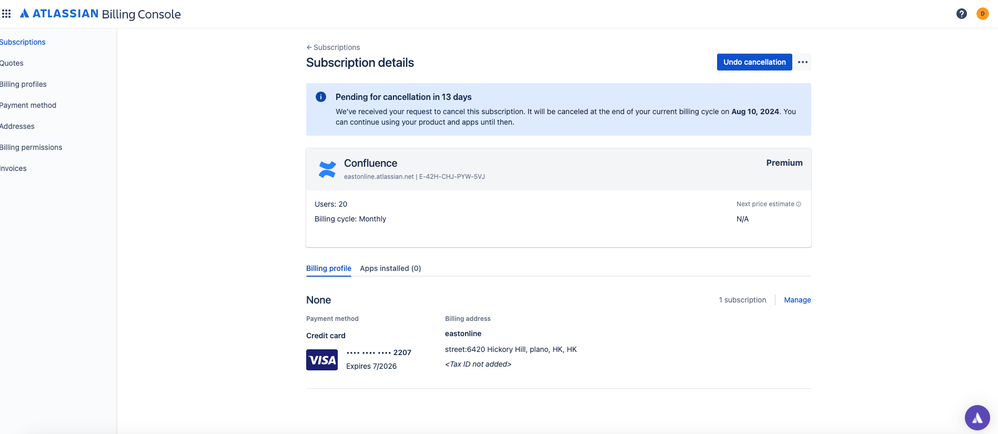Click the Credit card label
Viewport: 998px width, 434px height.
point(326,335)
